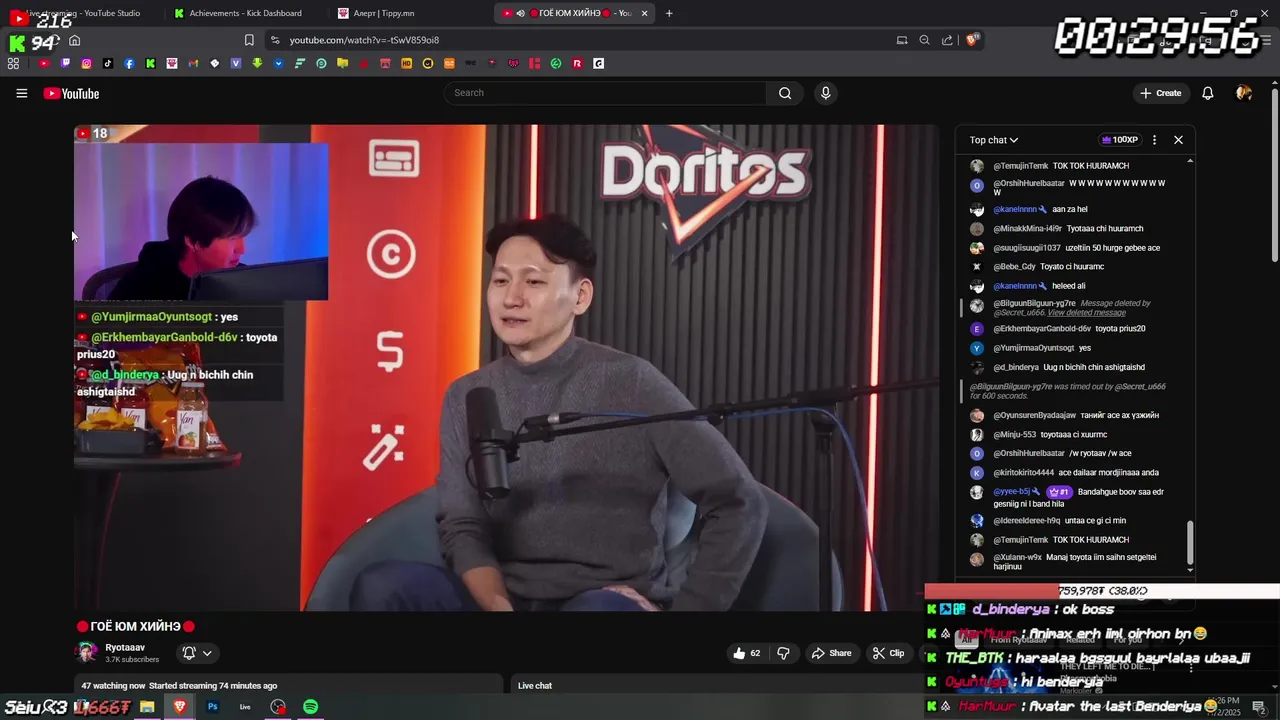1280x720 pixels.
Task: Open Ryotaaav channel name link
Action: pyautogui.click(x=125, y=648)
